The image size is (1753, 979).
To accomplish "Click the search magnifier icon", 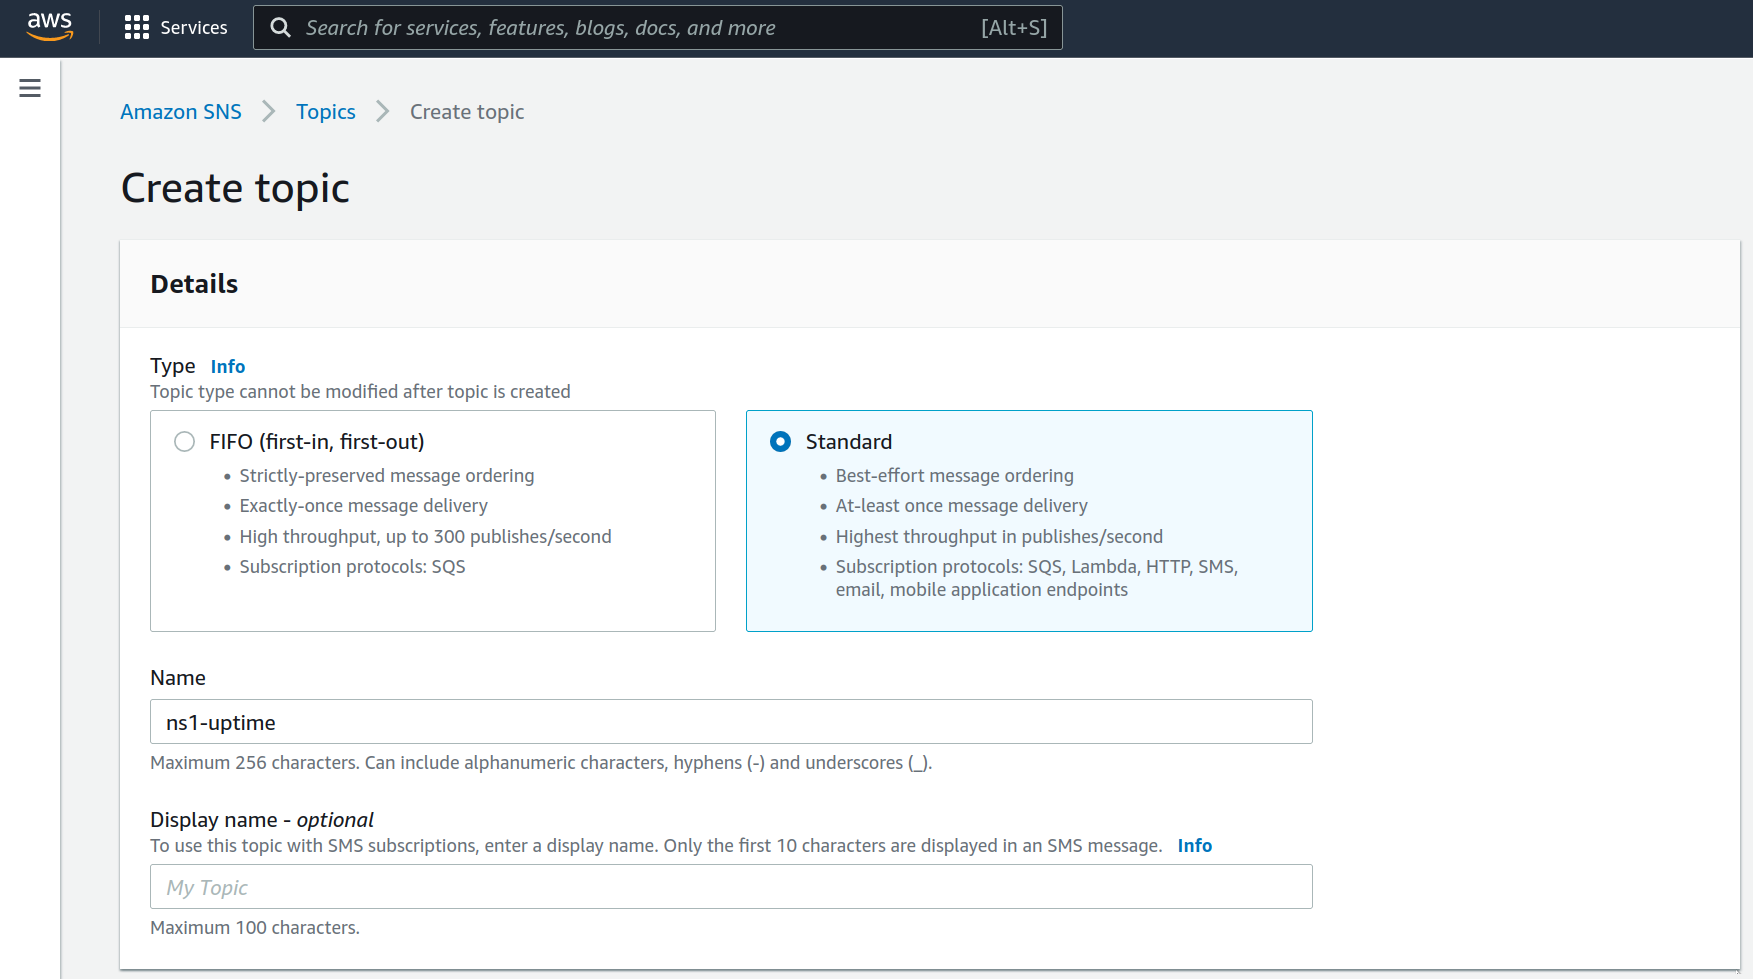I will [281, 28].
